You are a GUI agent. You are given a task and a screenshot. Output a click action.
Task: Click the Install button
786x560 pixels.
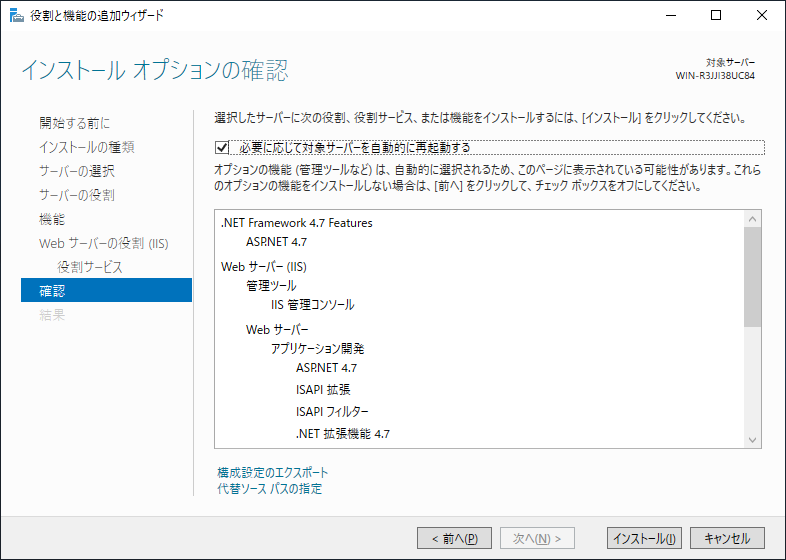point(644,538)
